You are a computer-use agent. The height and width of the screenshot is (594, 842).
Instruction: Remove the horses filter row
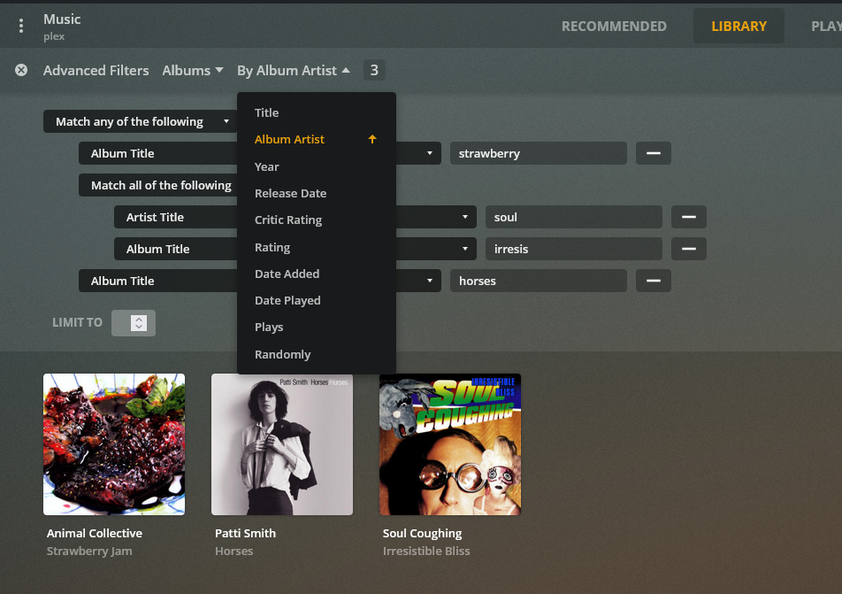[653, 280]
